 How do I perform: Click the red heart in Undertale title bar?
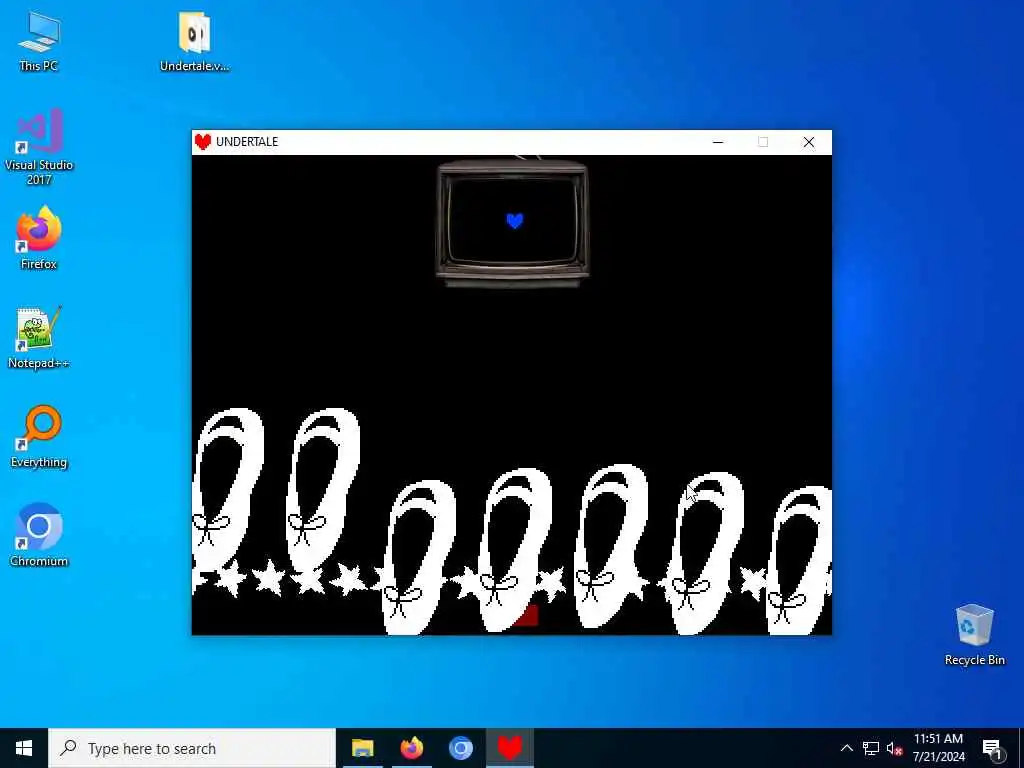pyautogui.click(x=203, y=142)
